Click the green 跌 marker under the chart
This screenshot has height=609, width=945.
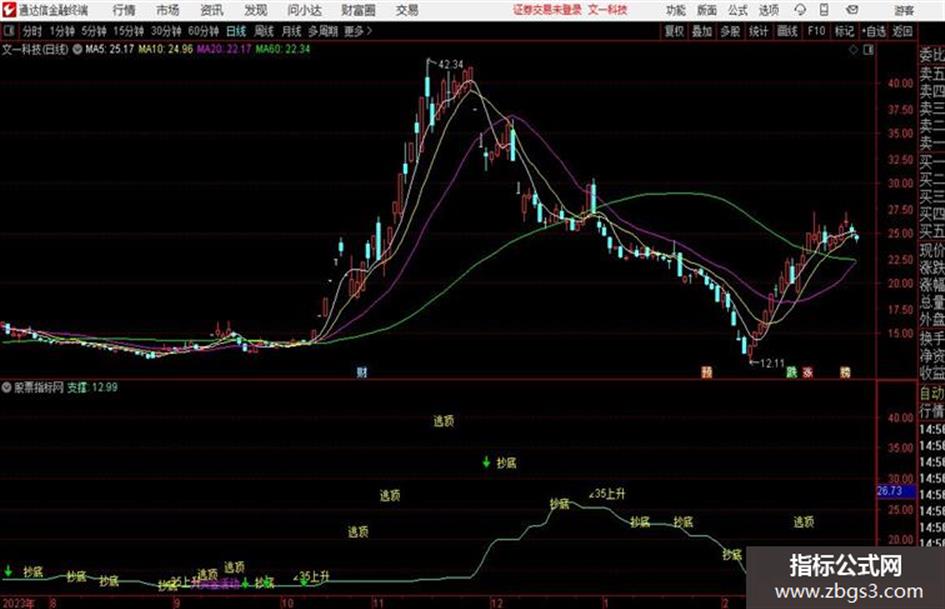coord(792,372)
